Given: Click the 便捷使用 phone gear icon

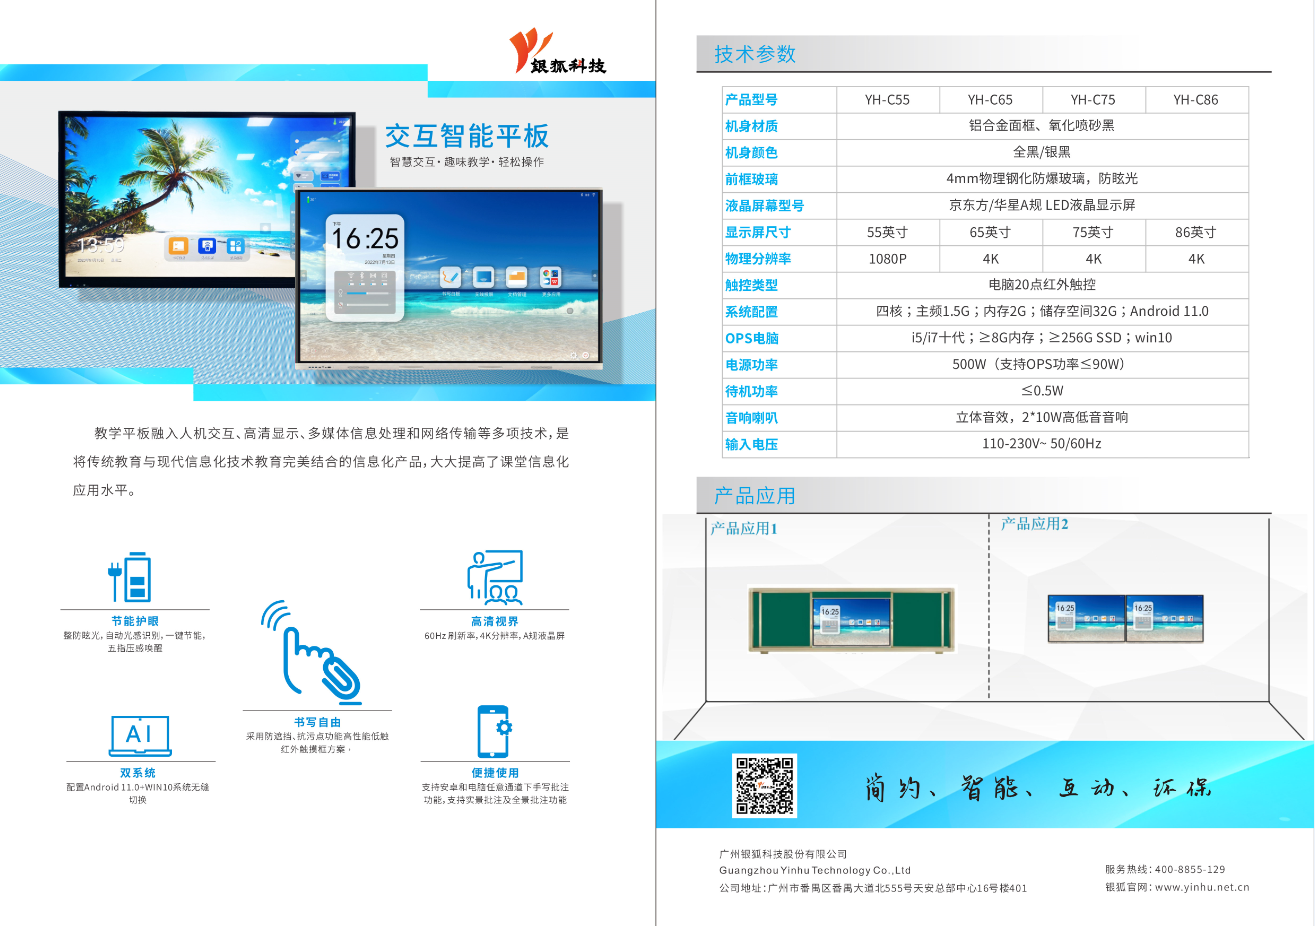Looking at the screenshot, I should [494, 732].
